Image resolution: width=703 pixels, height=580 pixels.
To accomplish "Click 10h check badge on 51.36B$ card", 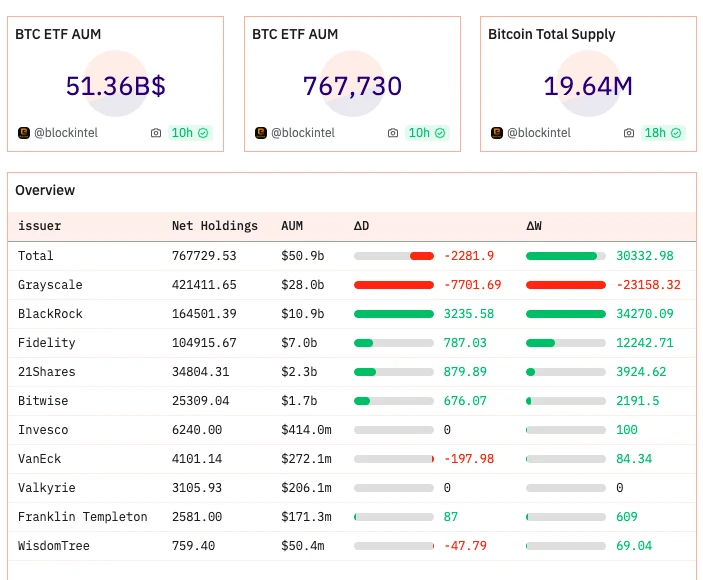I will pos(190,133).
